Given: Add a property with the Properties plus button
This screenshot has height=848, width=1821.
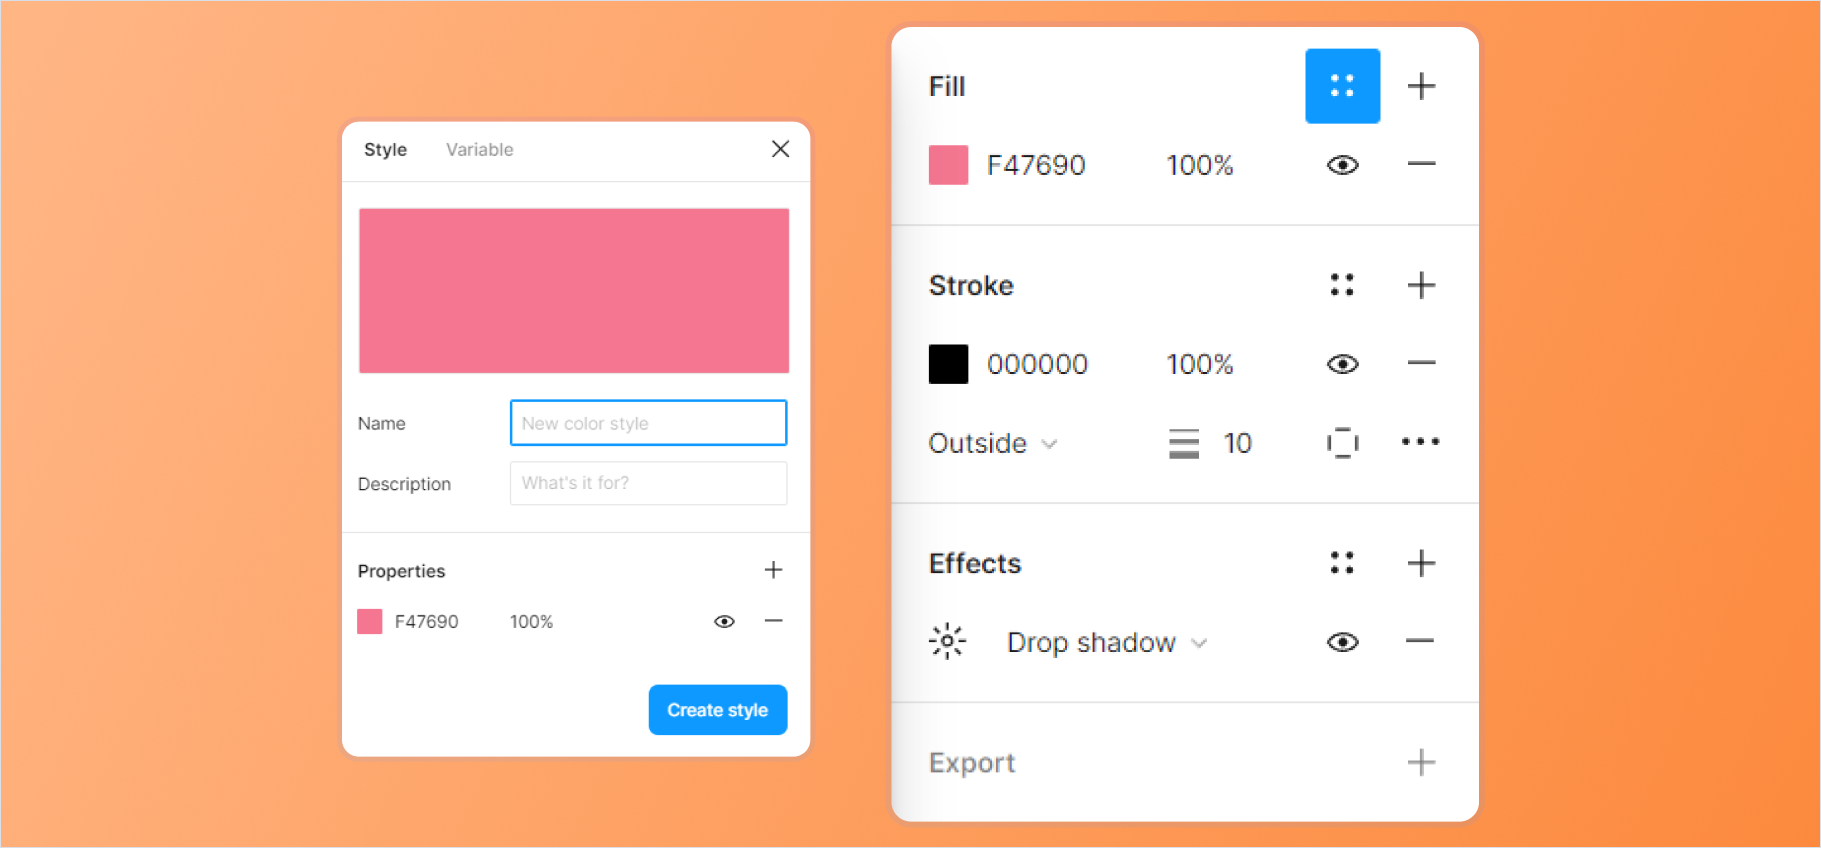Looking at the screenshot, I should coord(773,570).
